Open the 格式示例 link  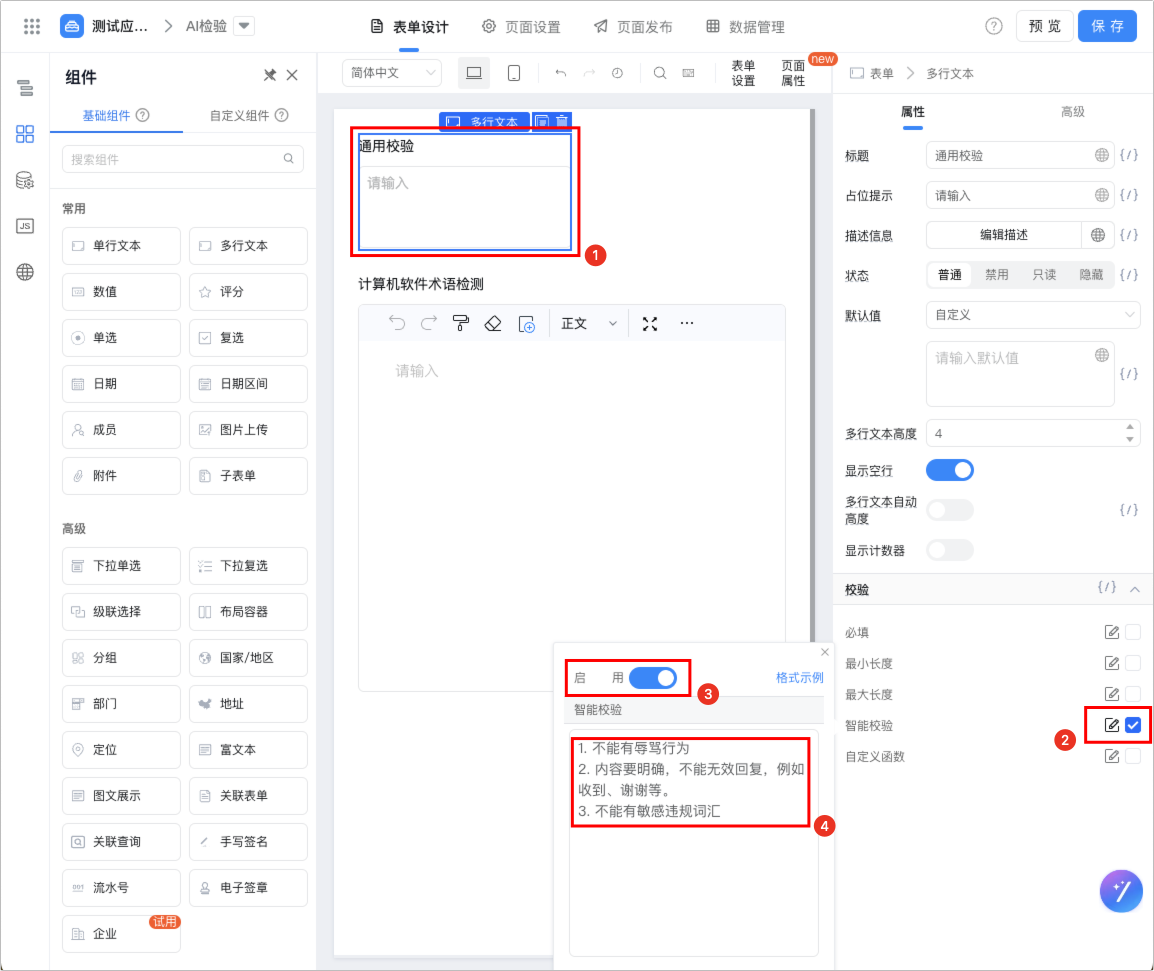[799, 678]
